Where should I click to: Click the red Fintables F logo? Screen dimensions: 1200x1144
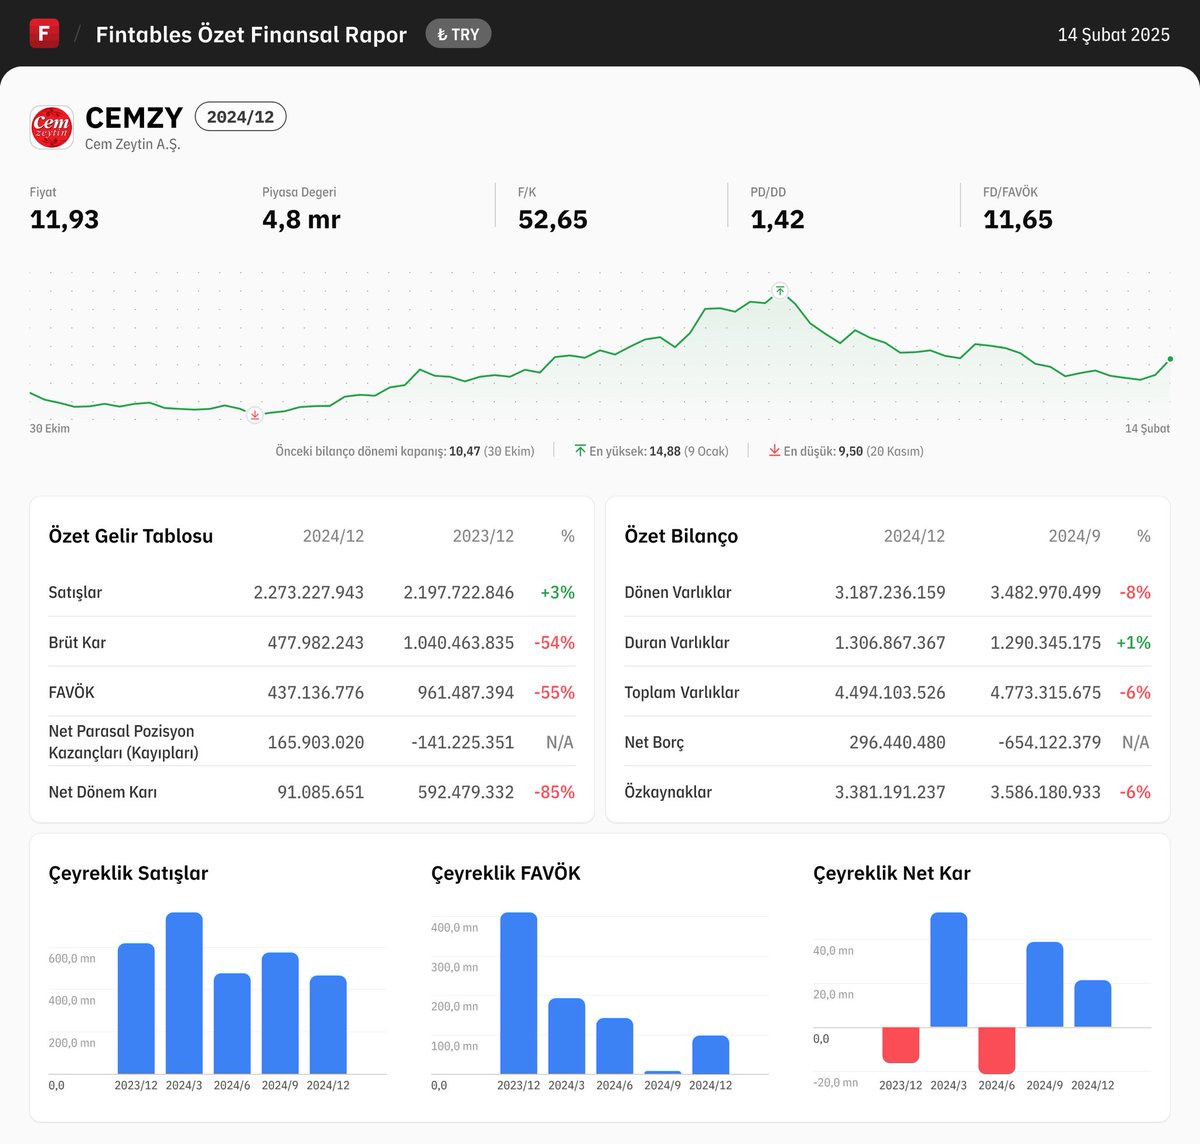pos(44,34)
